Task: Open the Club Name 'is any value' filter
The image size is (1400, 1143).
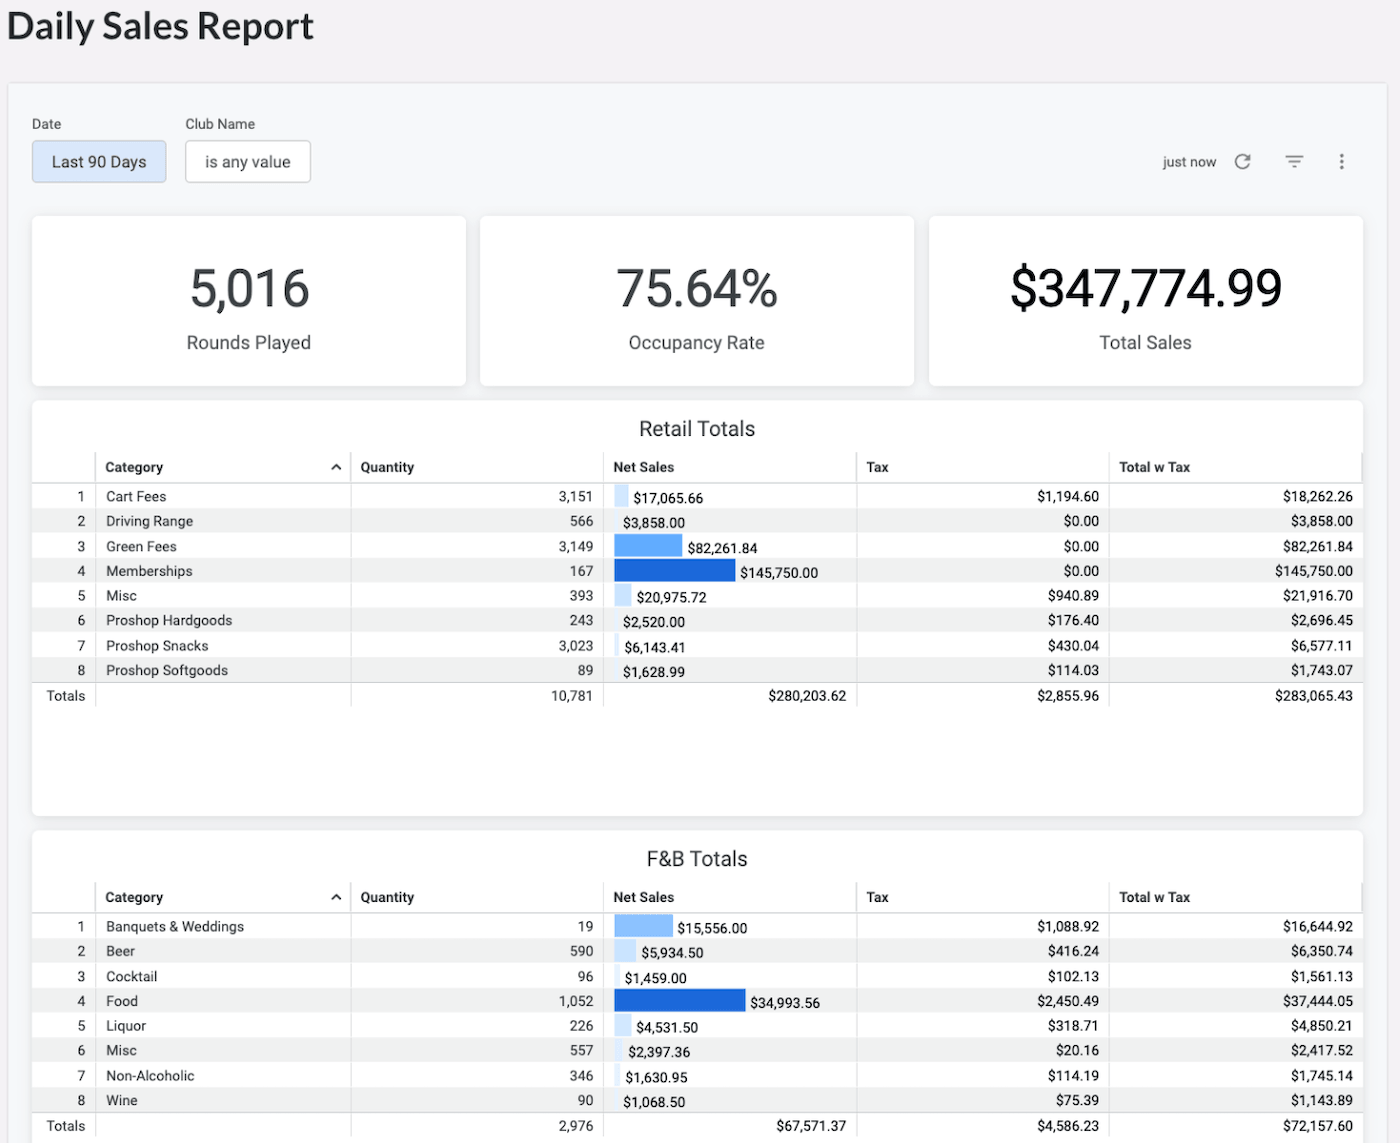Action: click(248, 162)
